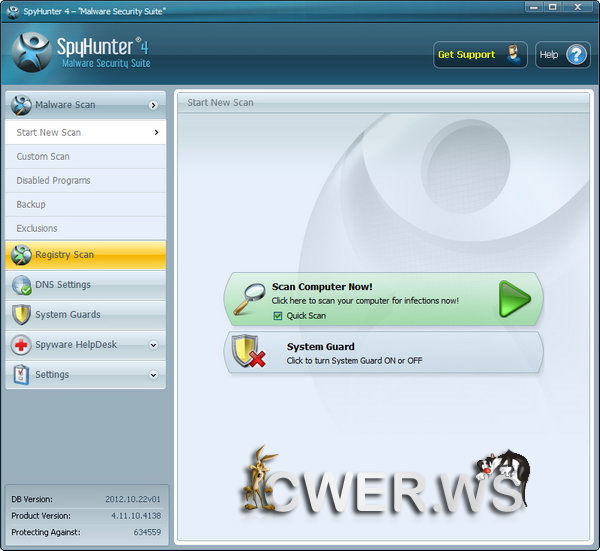Click the green play arrow scan icon
This screenshot has width=600, height=551.
pos(514,299)
